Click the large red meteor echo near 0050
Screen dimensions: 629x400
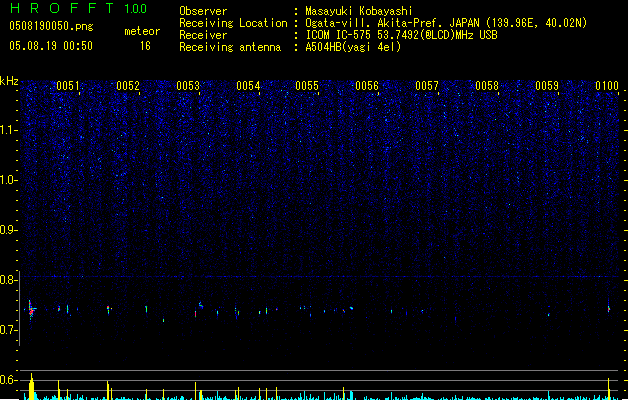click(x=31, y=309)
